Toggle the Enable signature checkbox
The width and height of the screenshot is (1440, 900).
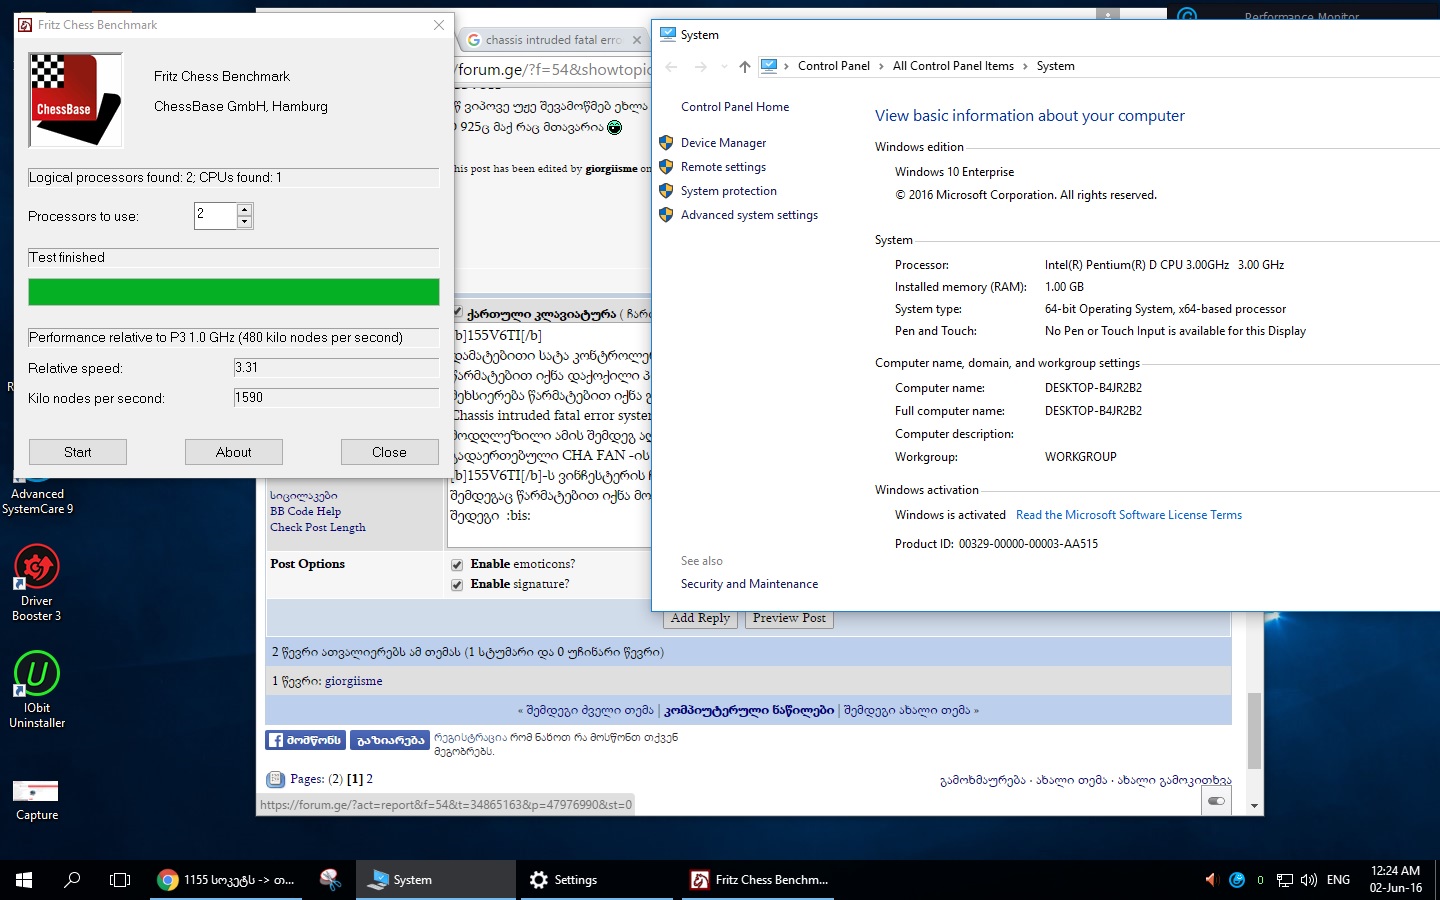(457, 585)
